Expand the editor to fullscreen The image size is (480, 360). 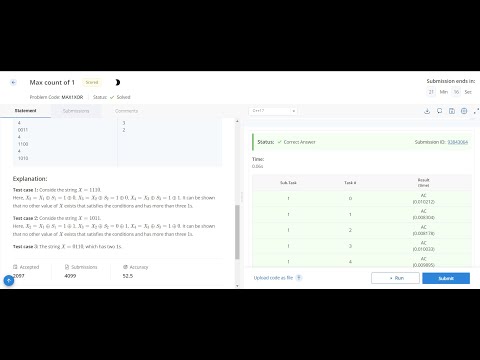[476, 111]
